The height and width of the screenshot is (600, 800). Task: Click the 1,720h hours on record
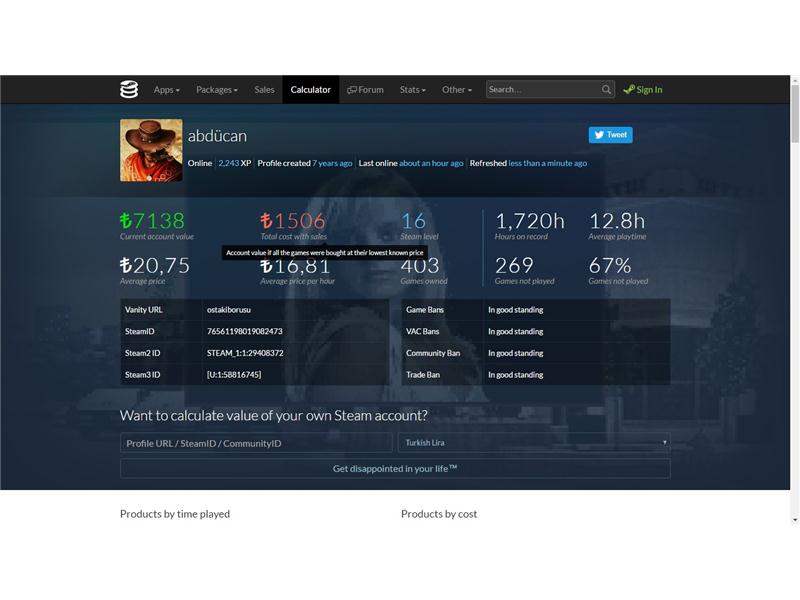click(x=530, y=221)
